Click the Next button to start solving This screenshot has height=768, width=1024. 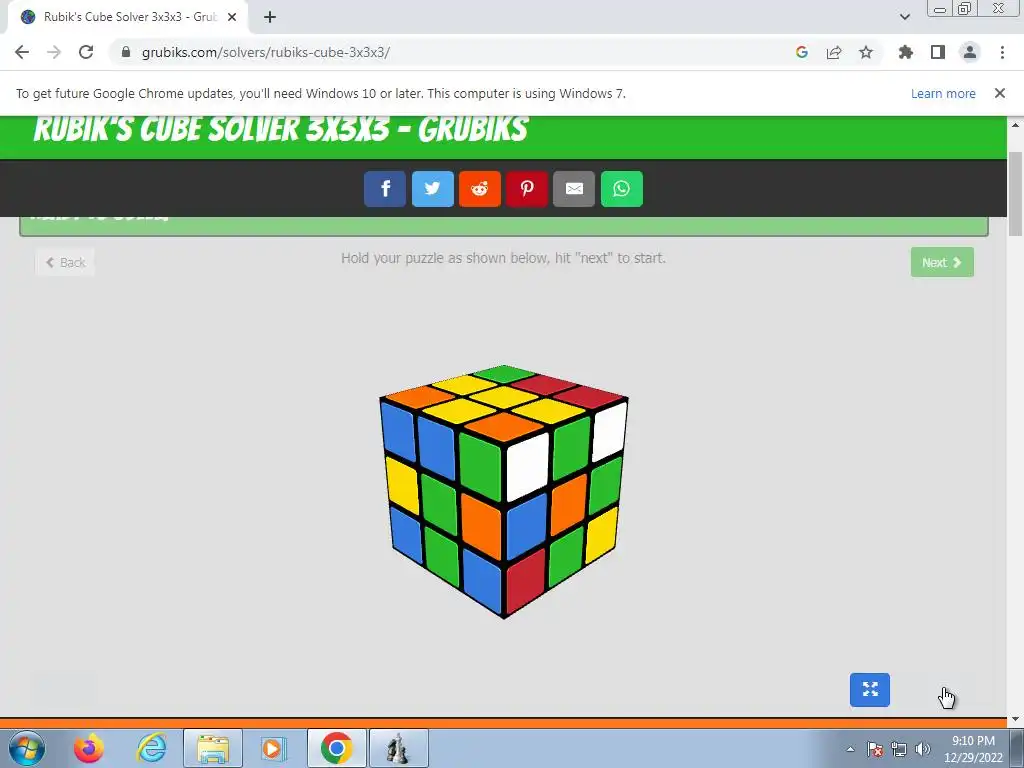click(942, 262)
